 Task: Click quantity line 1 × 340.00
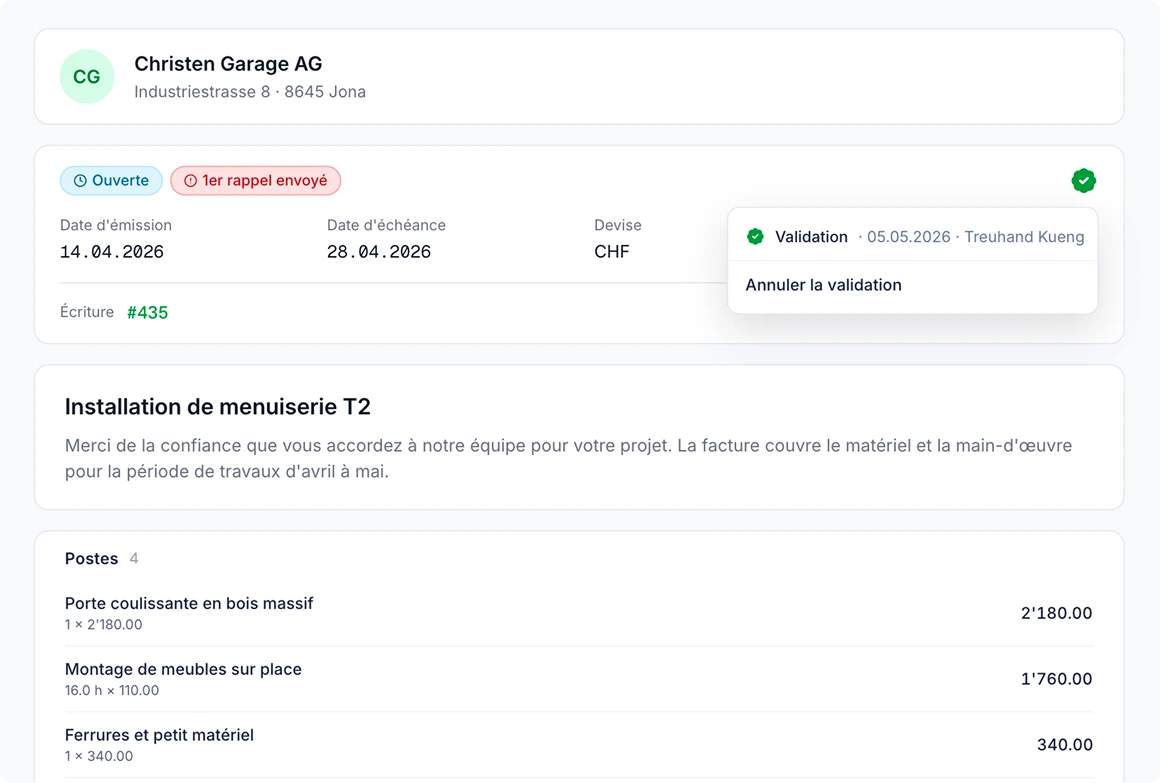pos(98,756)
